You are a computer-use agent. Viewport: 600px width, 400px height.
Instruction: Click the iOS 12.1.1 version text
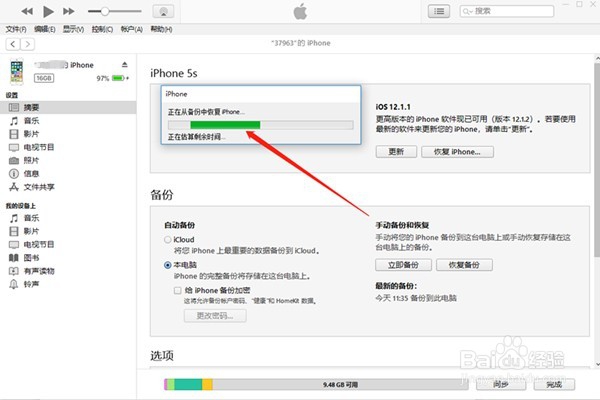pyautogui.click(x=393, y=107)
